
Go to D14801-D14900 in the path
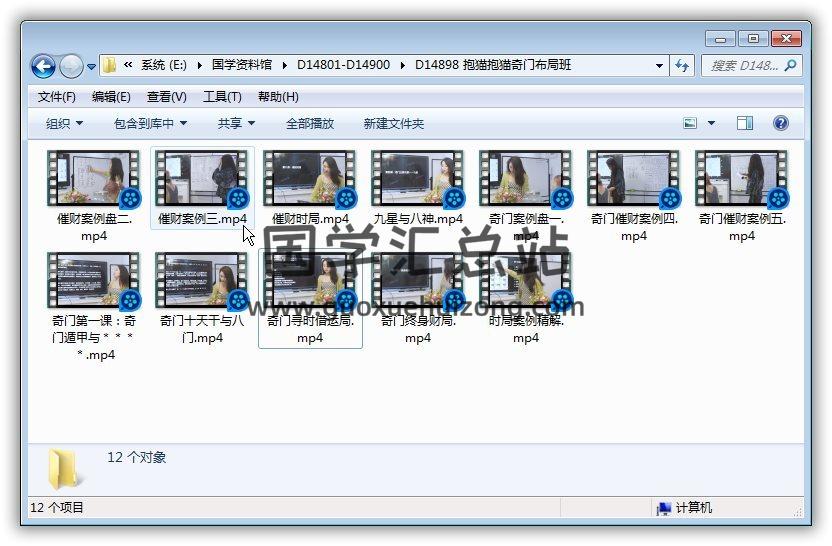tap(343, 65)
